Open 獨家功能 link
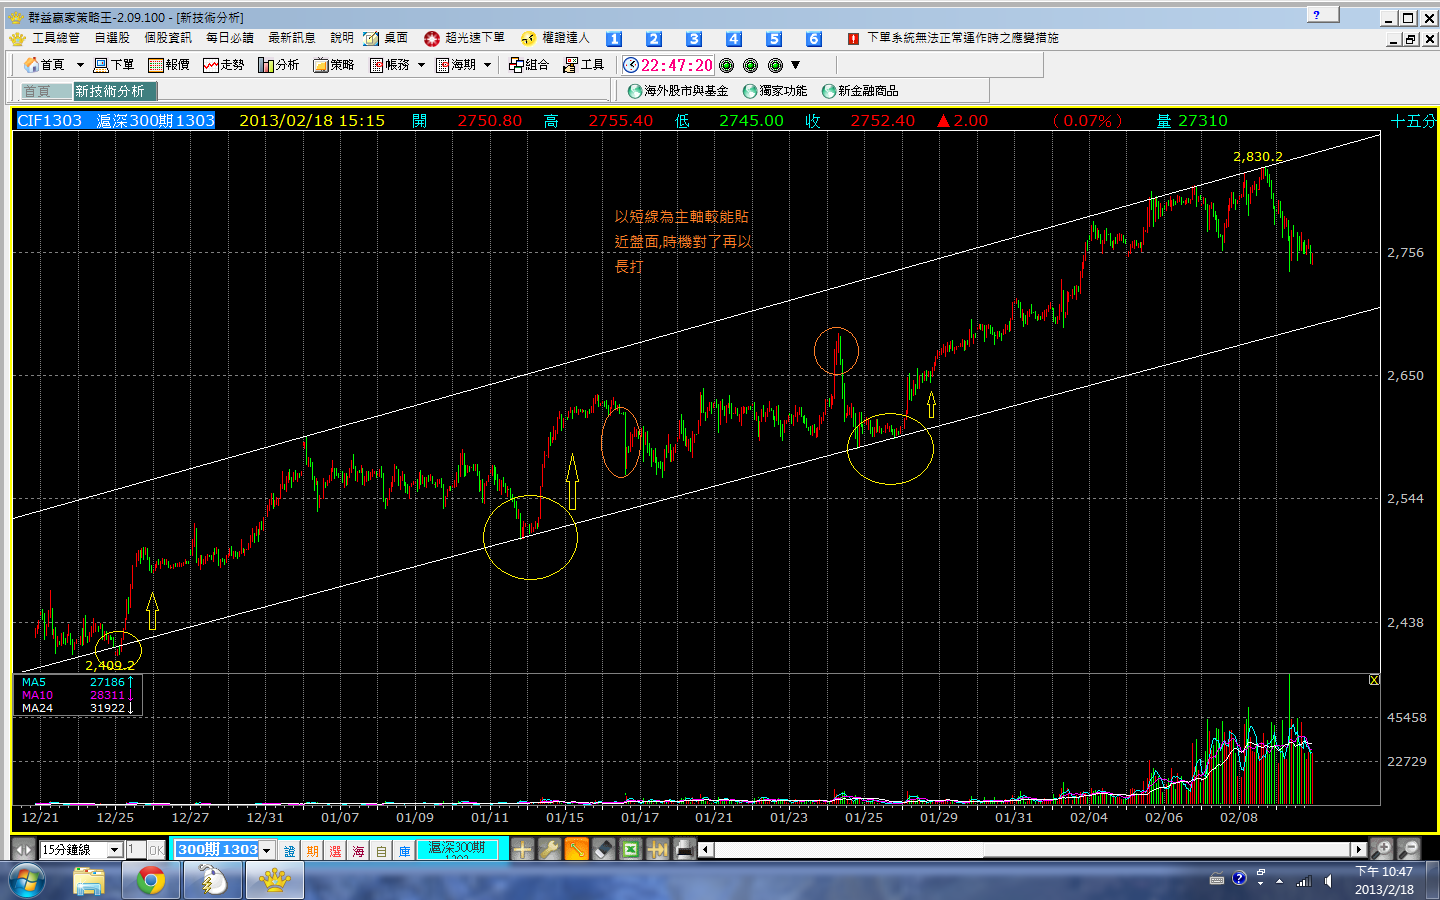Image resolution: width=1440 pixels, height=900 pixels. (x=775, y=91)
